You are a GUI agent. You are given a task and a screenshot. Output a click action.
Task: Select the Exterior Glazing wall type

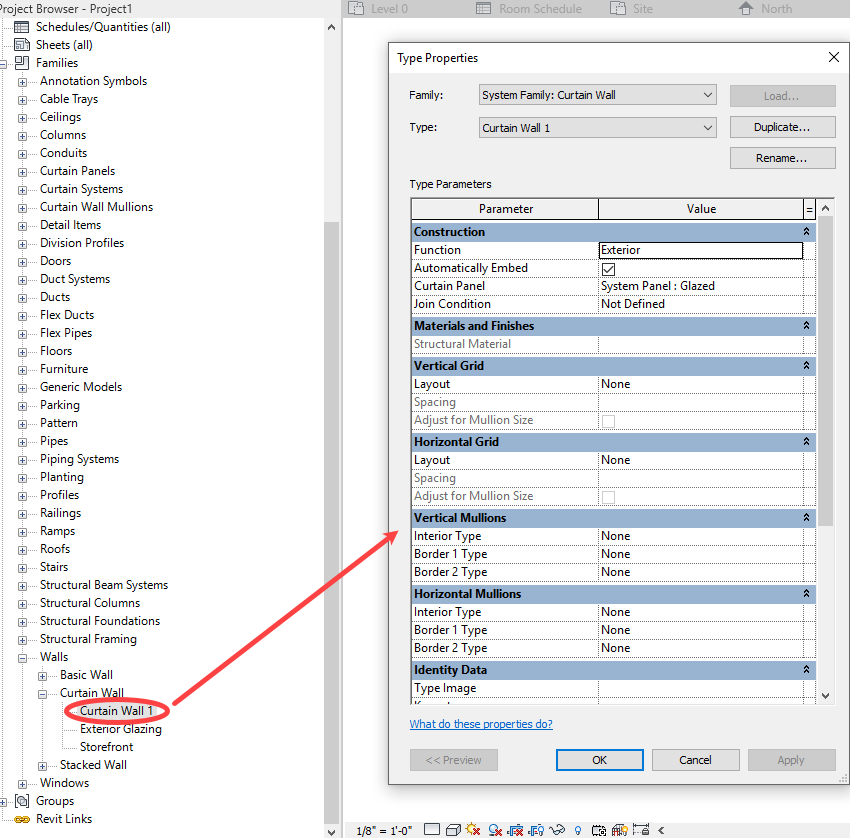tap(120, 729)
